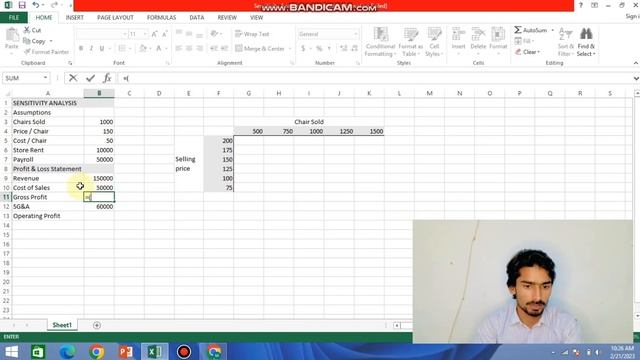
Task: Click the Undo arrow icon
Action: (x=36, y=5)
